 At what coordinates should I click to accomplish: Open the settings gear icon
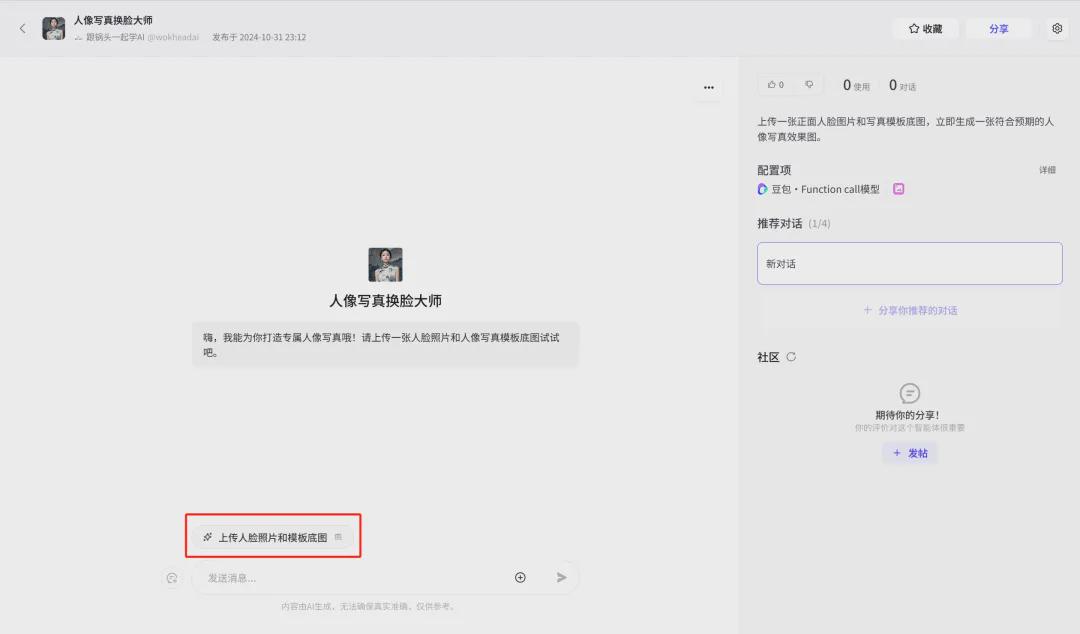pyautogui.click(x=1057, y=29)
